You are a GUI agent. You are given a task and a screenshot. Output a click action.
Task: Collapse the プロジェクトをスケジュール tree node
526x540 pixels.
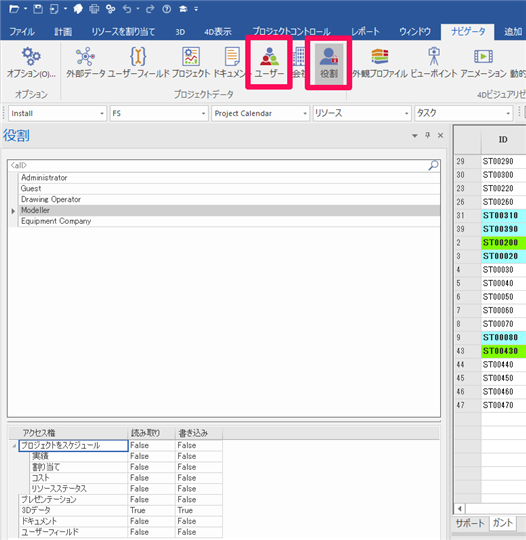click(14, 446)
